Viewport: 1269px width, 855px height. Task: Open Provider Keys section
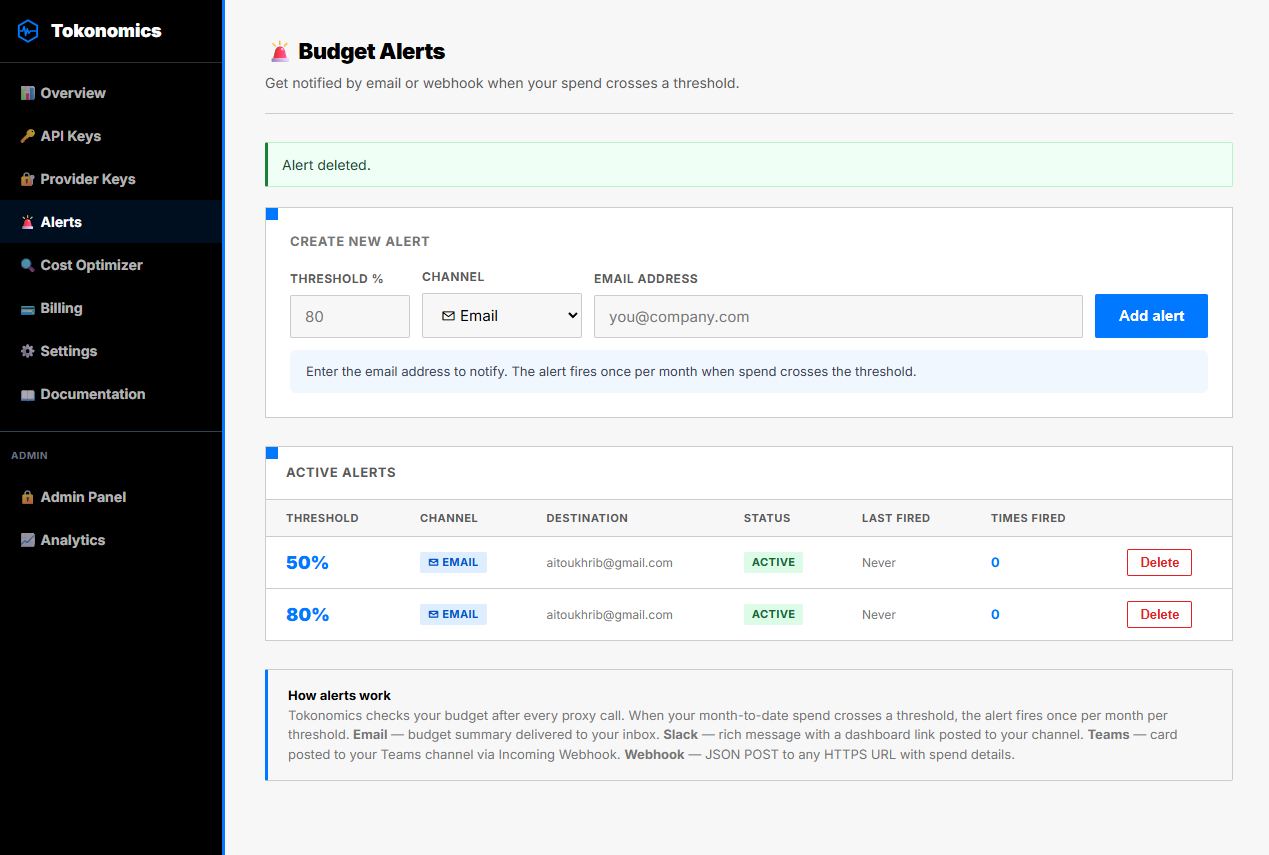(x=111, y=179)
